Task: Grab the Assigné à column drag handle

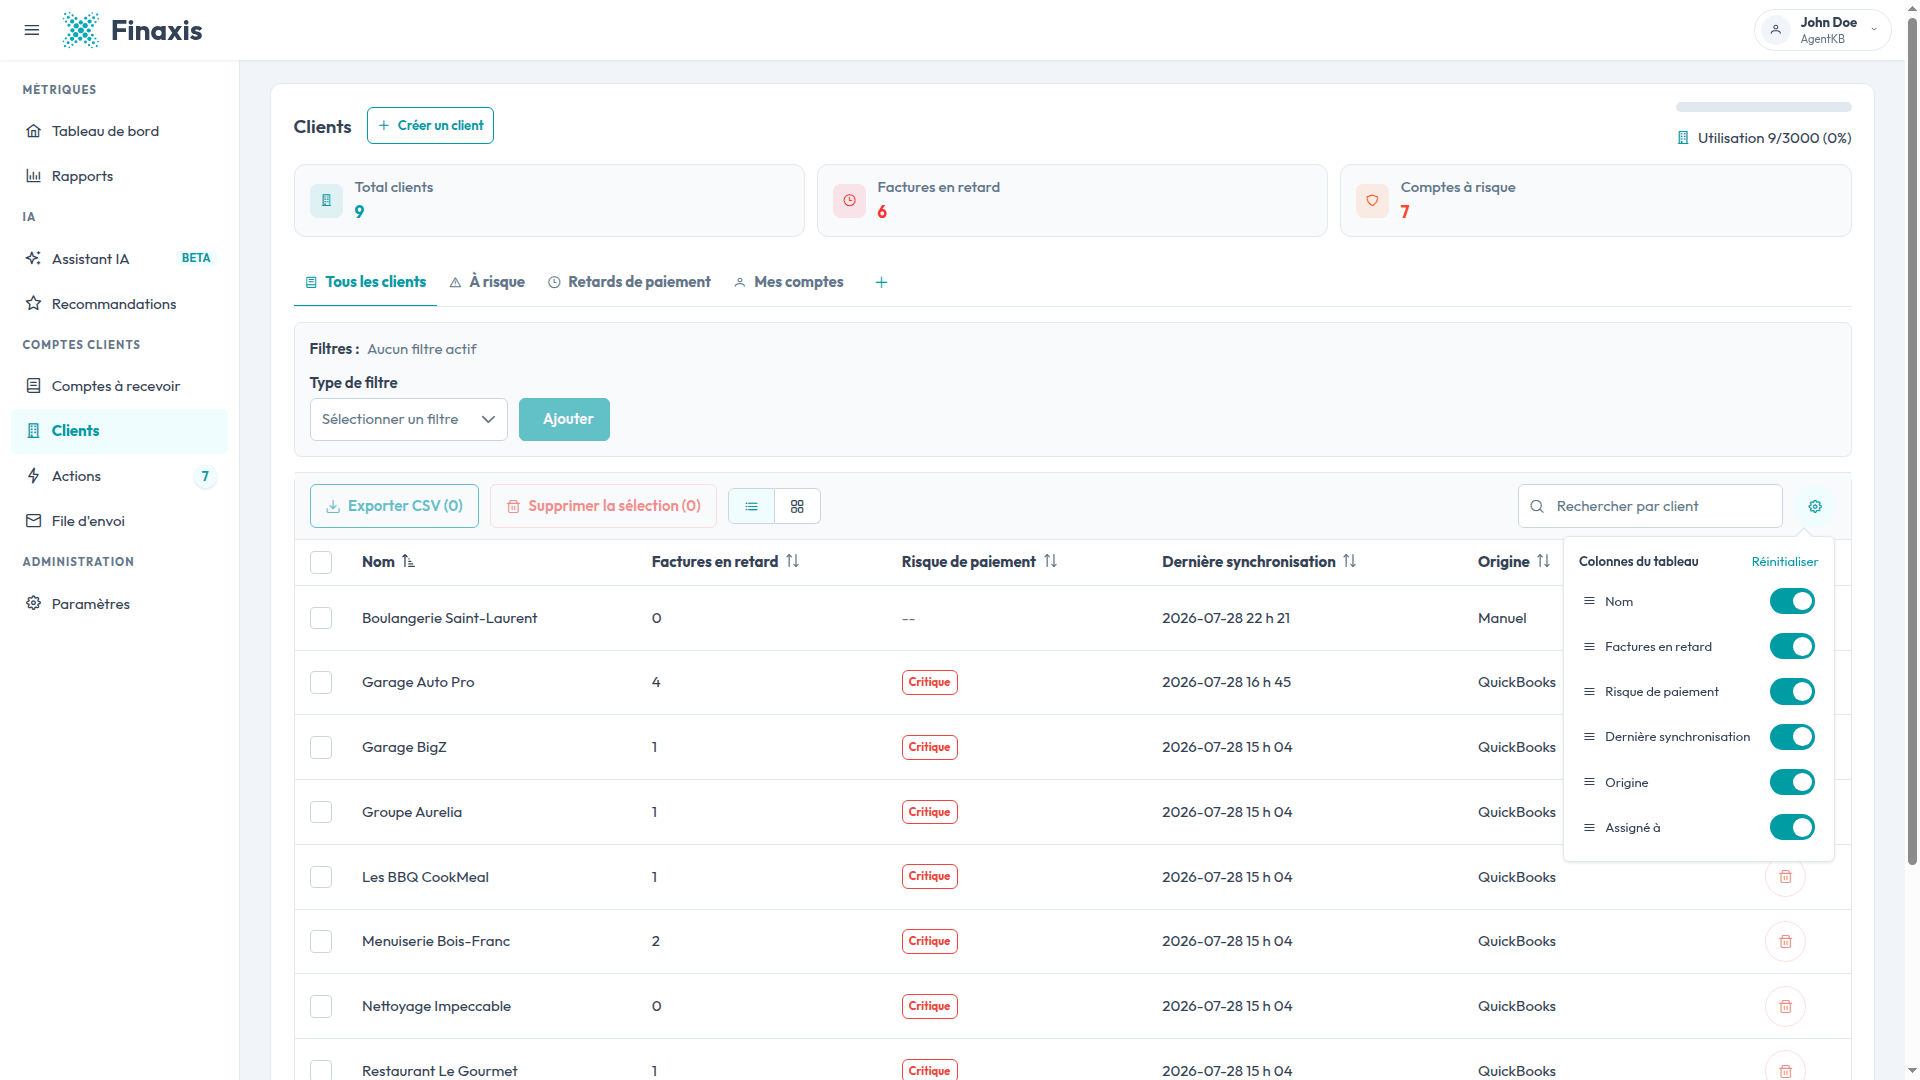Action: 1589,828
